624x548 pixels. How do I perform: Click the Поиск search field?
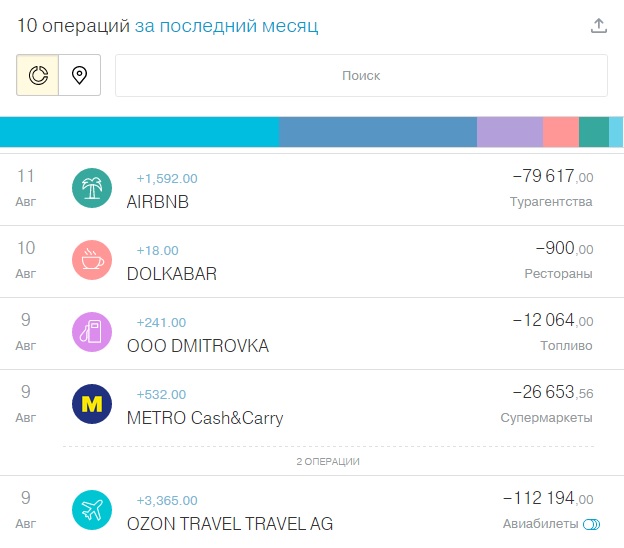tap(361, 75)
